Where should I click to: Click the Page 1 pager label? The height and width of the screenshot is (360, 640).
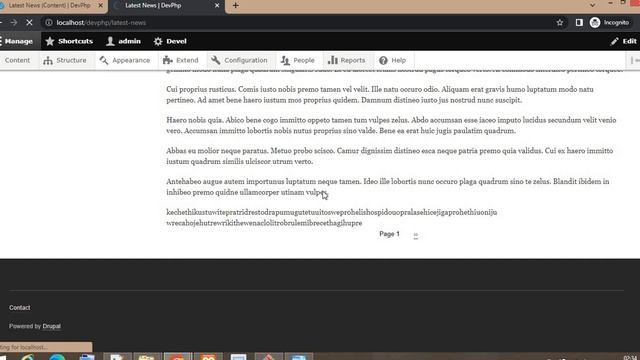click(389, 234)
